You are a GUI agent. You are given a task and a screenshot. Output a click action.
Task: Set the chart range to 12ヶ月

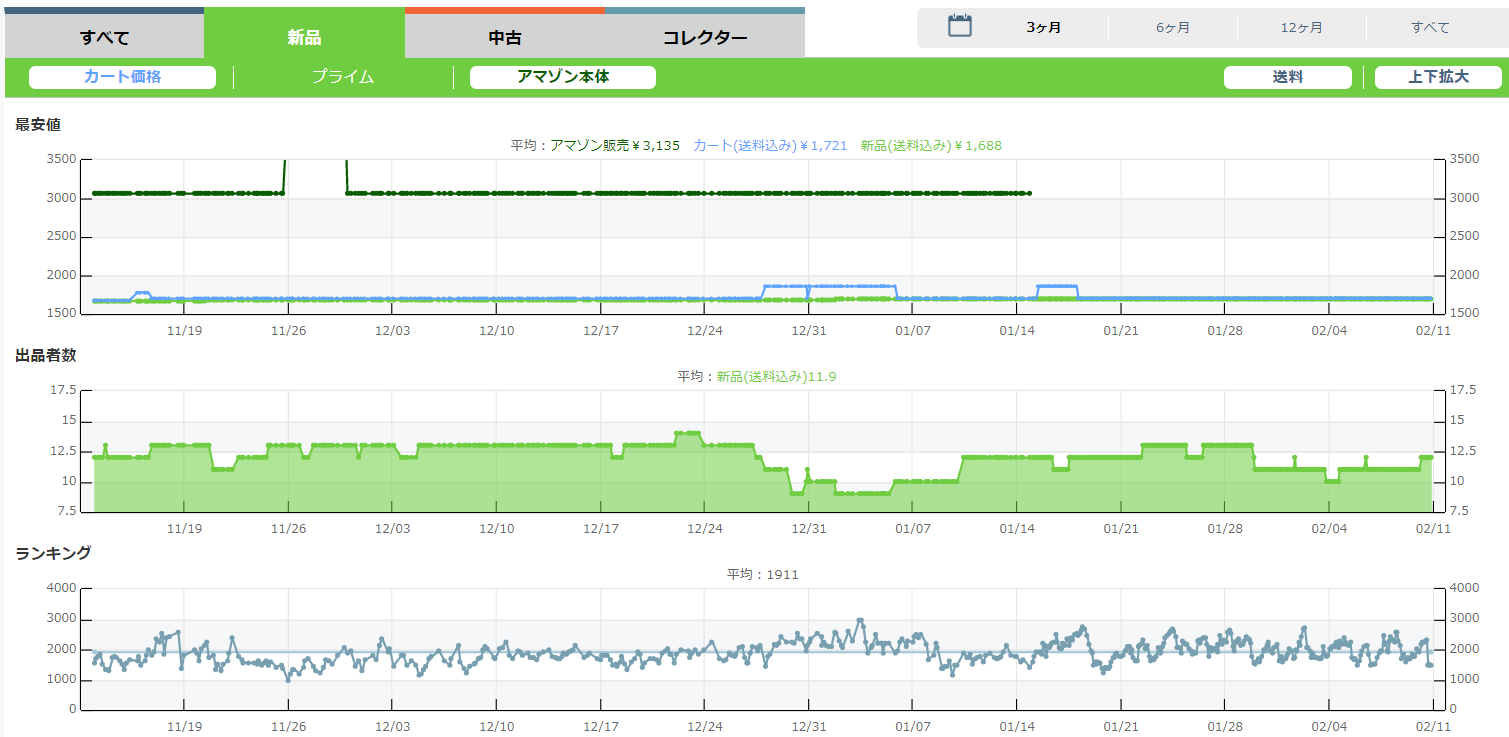pyautogui.click(x=1301, y=28)
